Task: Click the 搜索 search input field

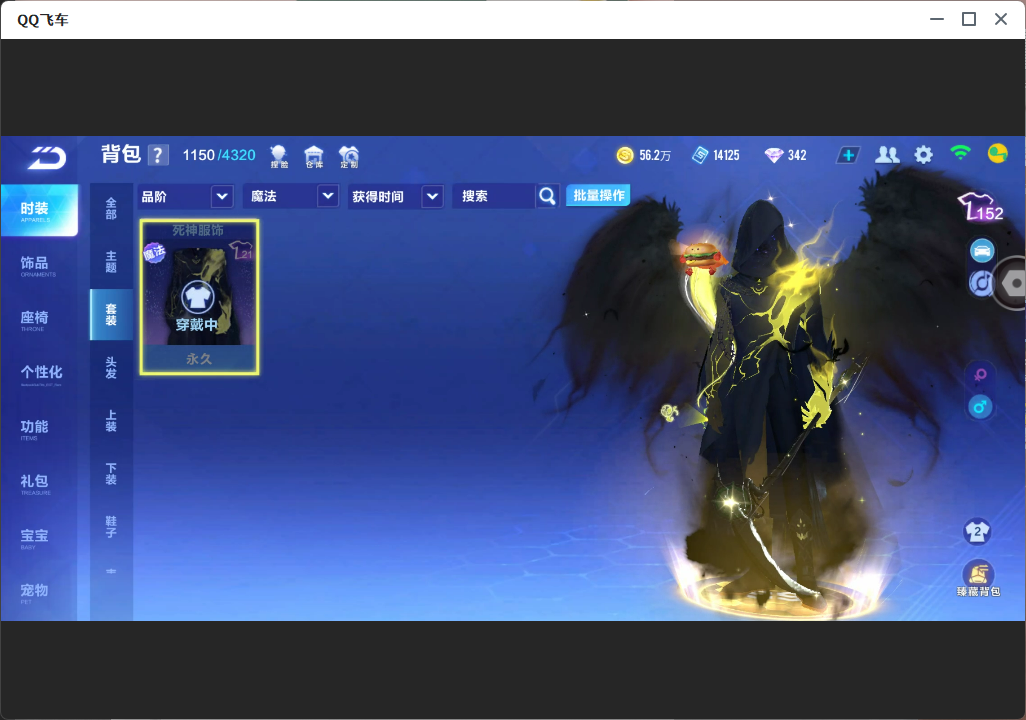Action: click(x=495, y=196)
